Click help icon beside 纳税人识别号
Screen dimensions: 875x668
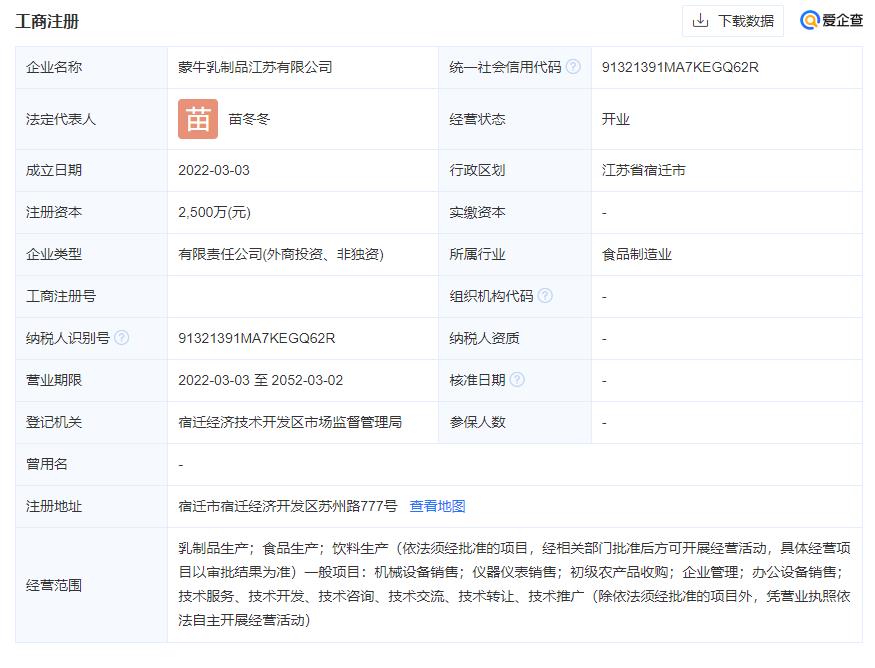(x=122, y=338)
